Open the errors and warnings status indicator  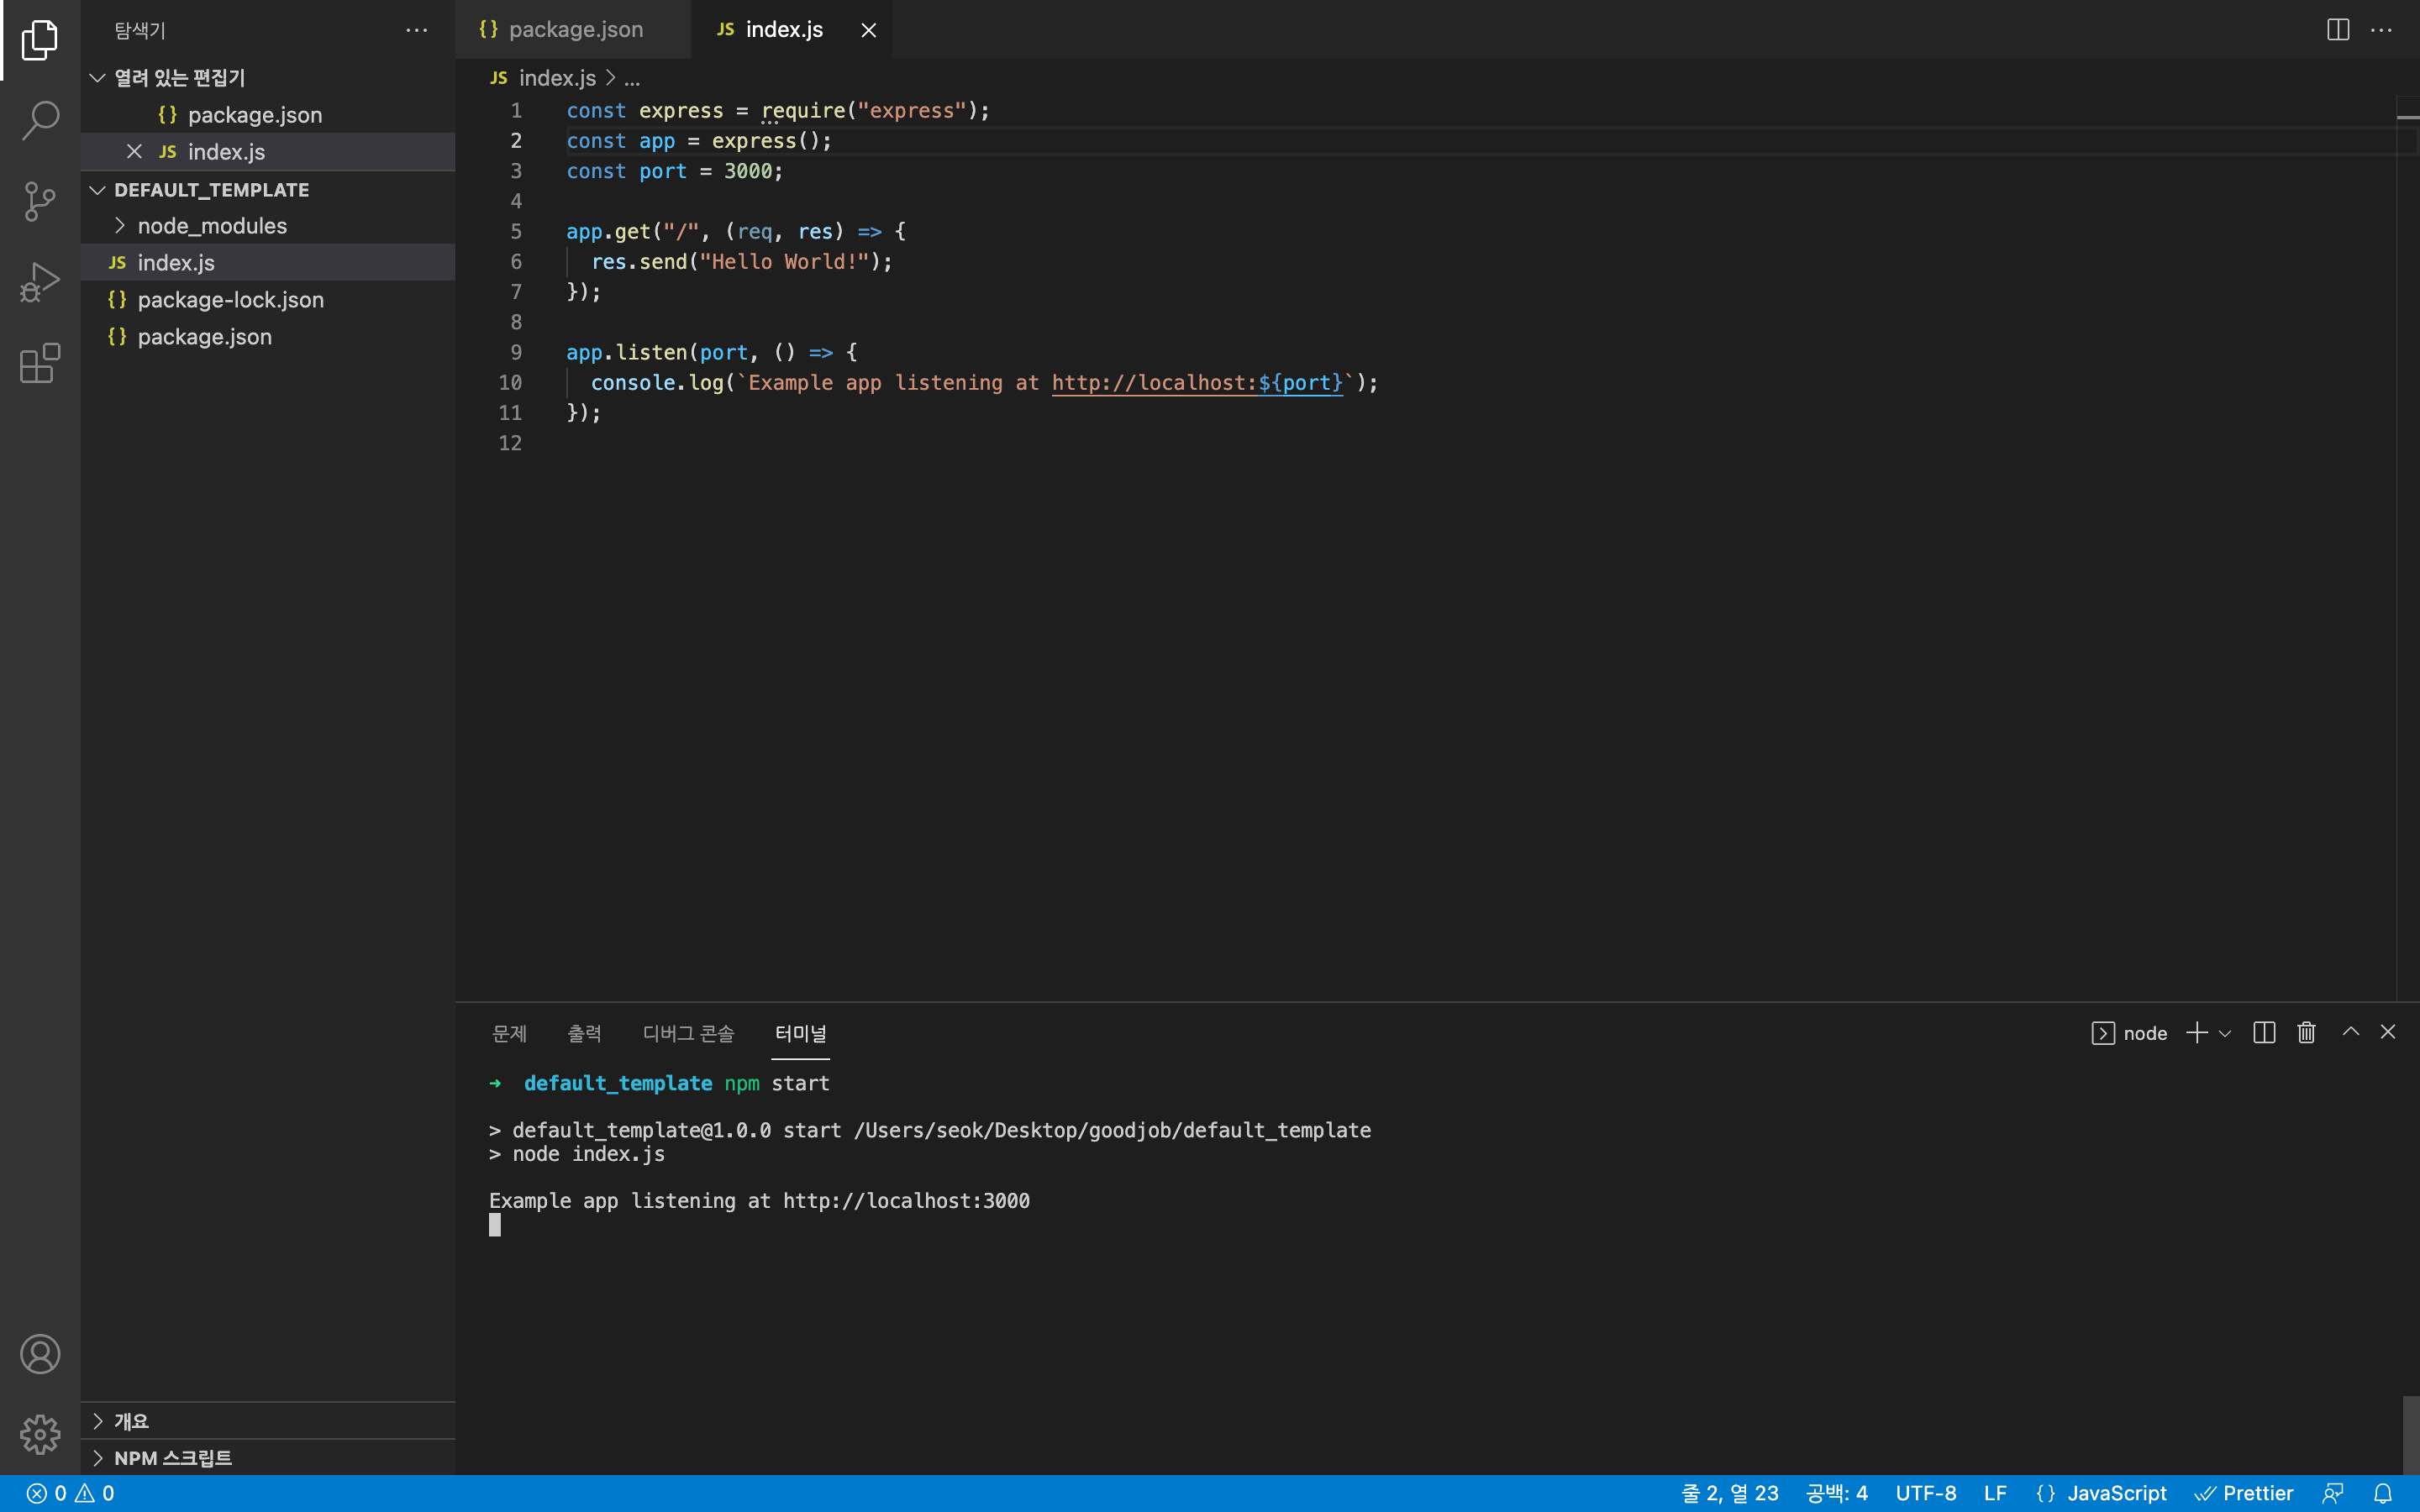click(x=70, y=1493)
